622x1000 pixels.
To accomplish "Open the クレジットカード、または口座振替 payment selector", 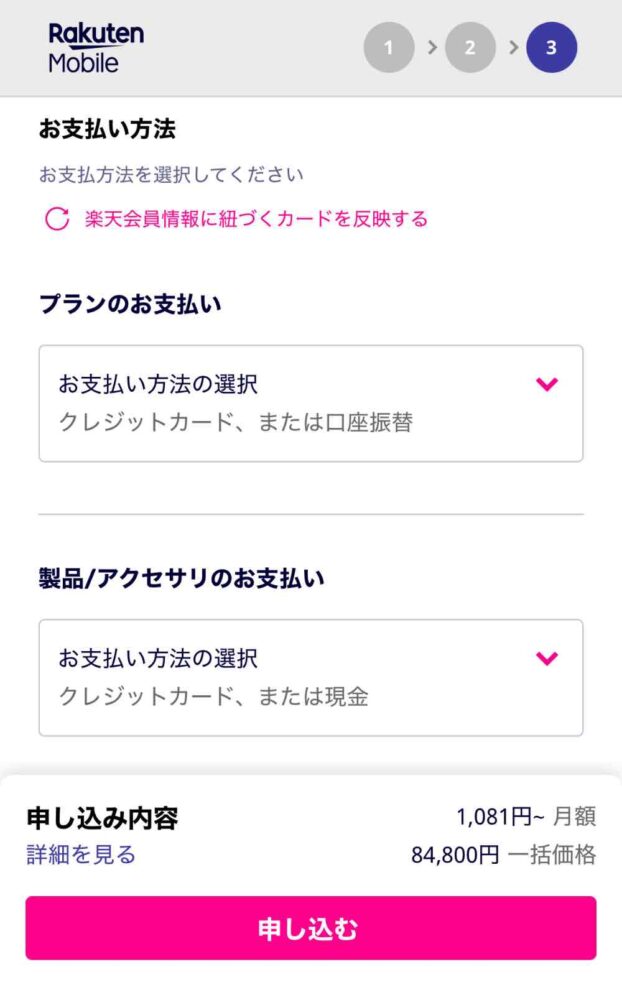I will coord(311,404).
